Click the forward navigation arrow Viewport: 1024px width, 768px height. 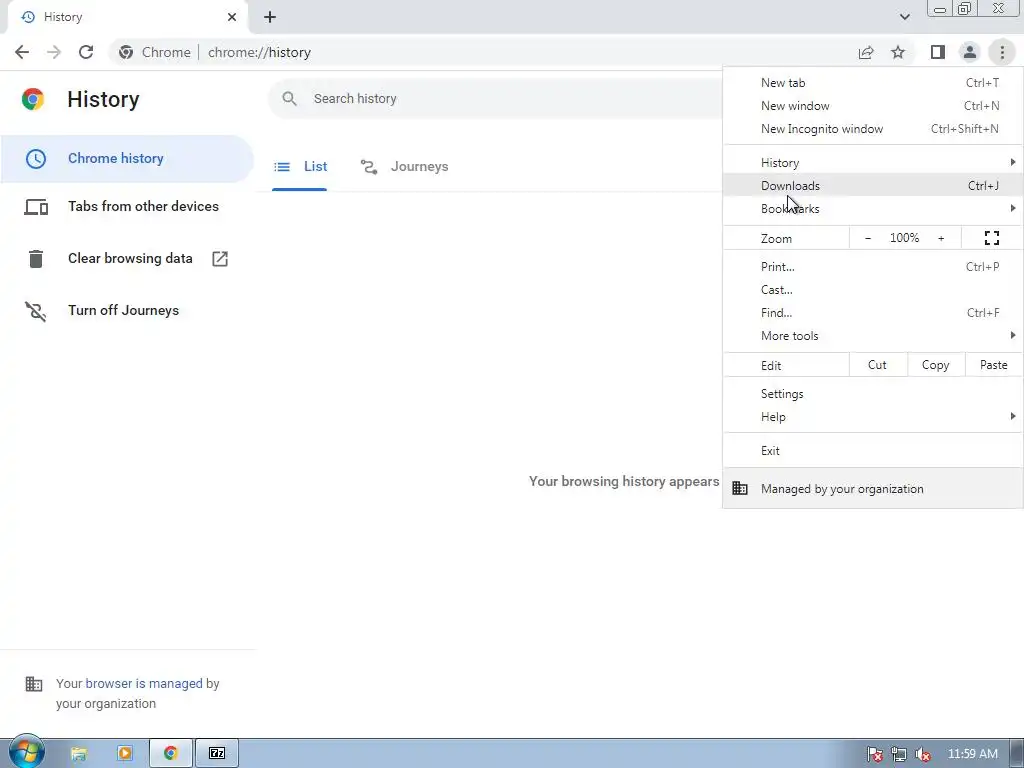tap(54, 52)
